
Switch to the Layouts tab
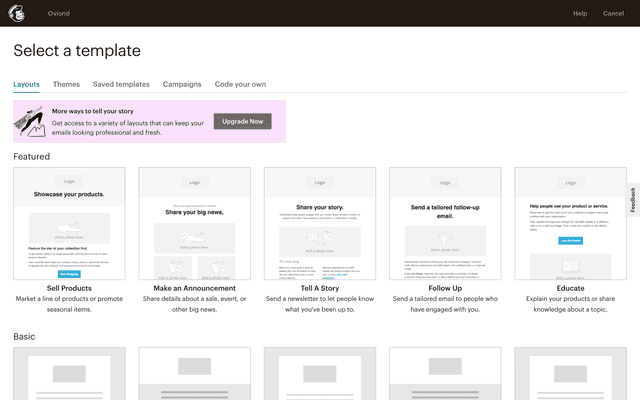(x=27, y=84)
